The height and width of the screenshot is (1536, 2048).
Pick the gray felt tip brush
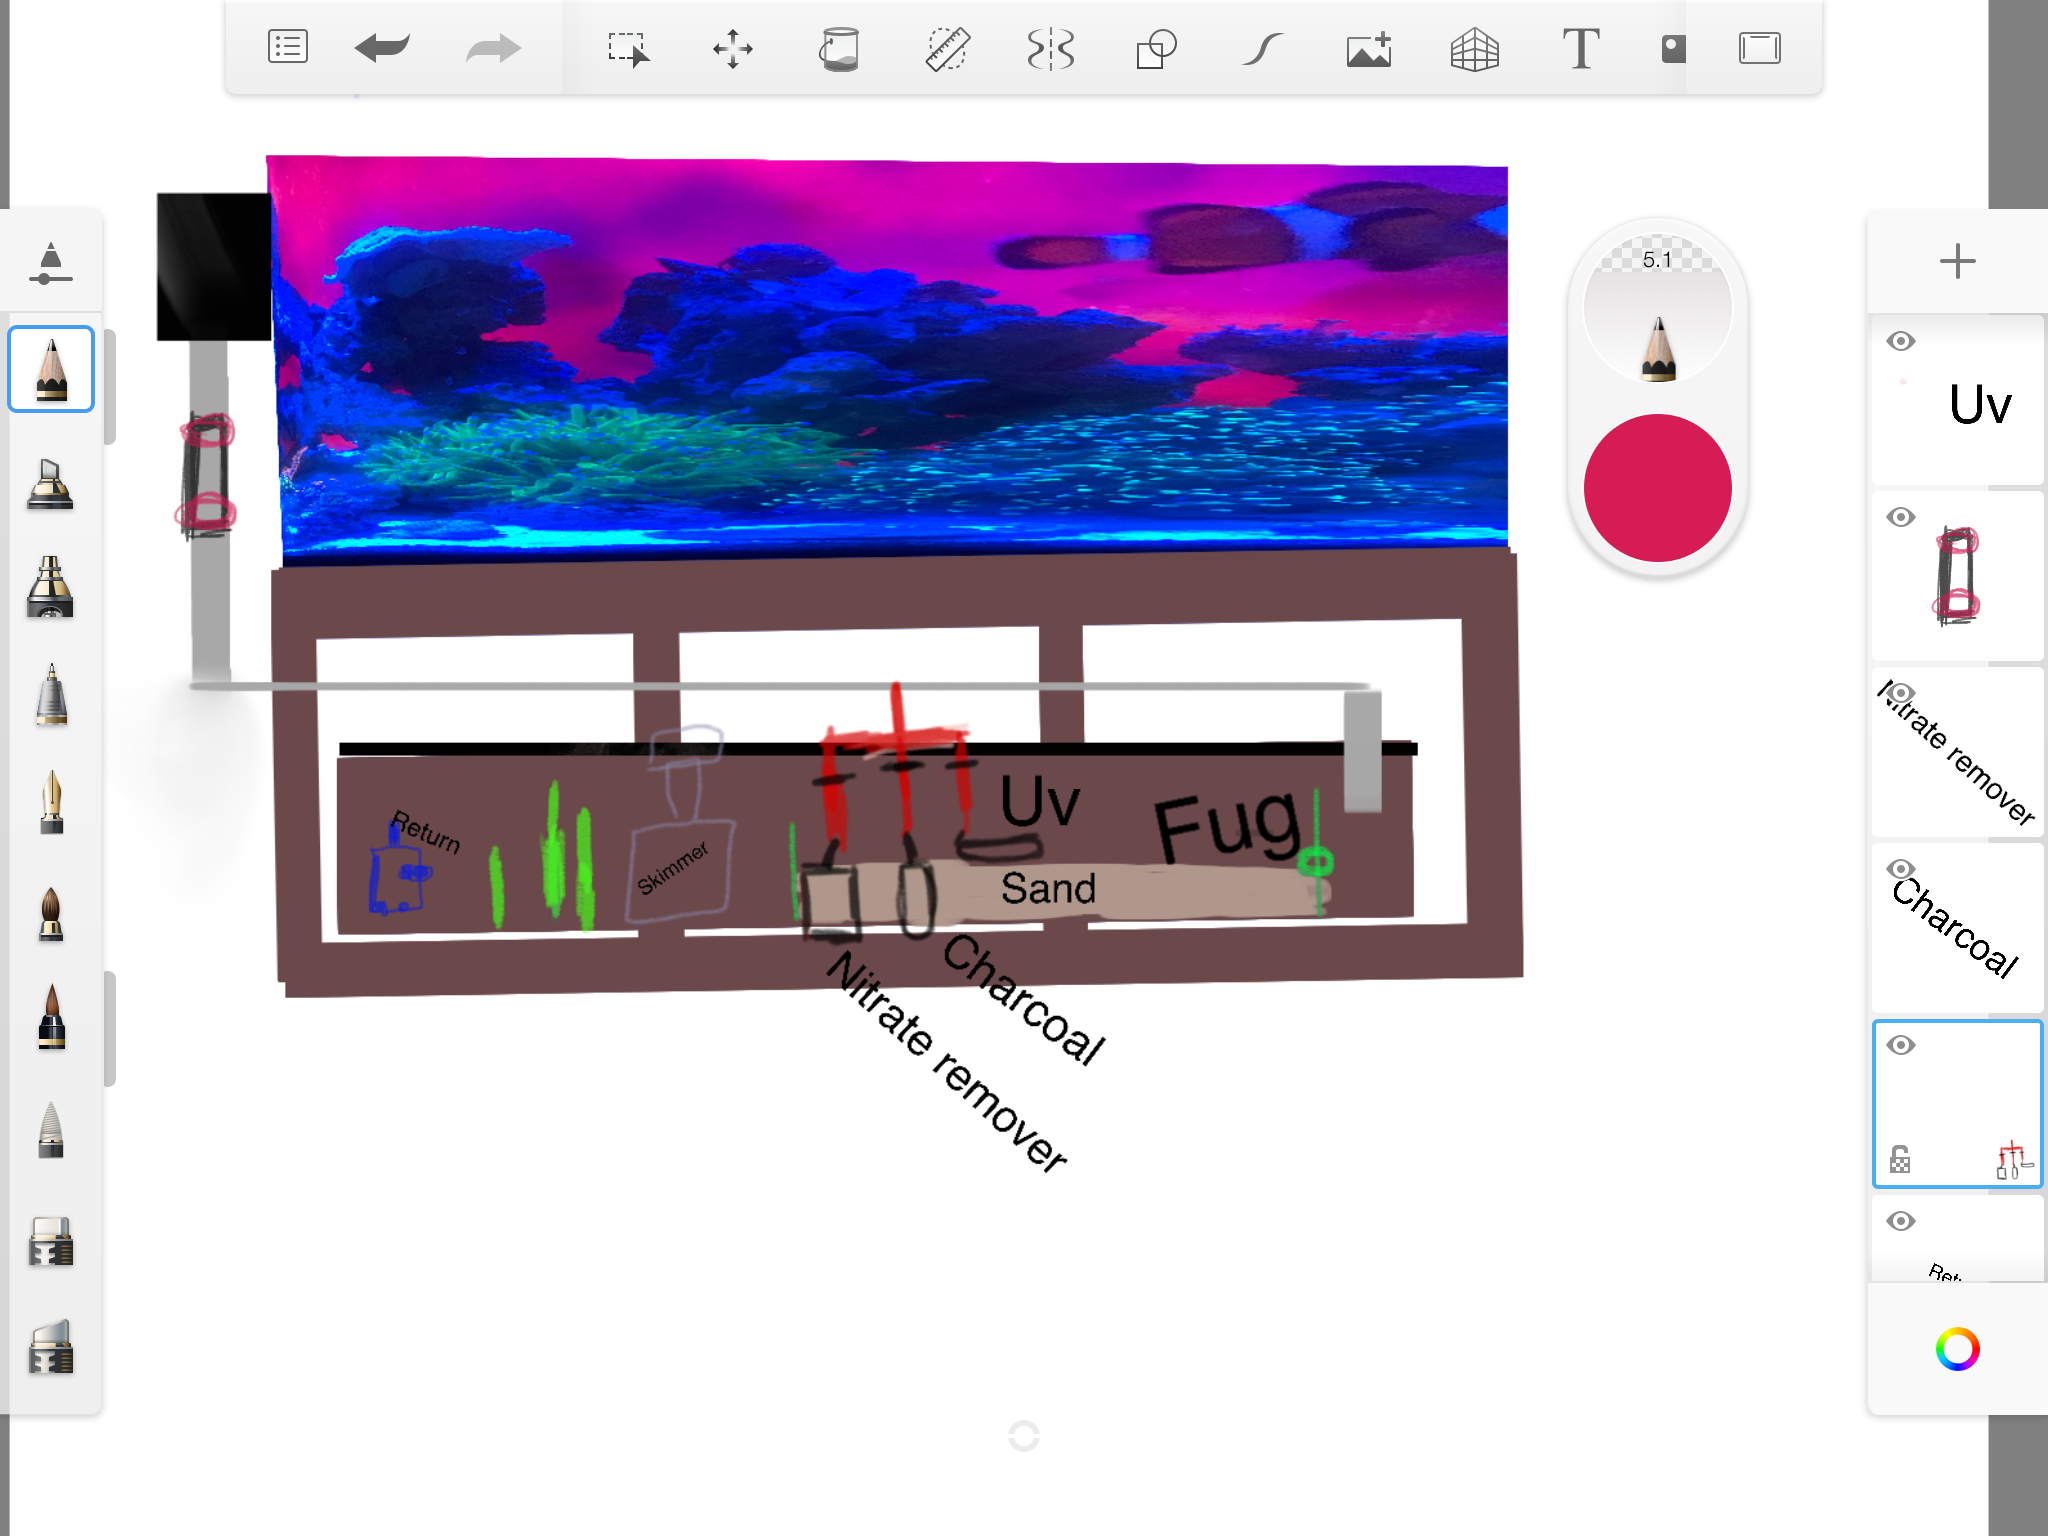pyautogui.click(x=51, y=1130)
